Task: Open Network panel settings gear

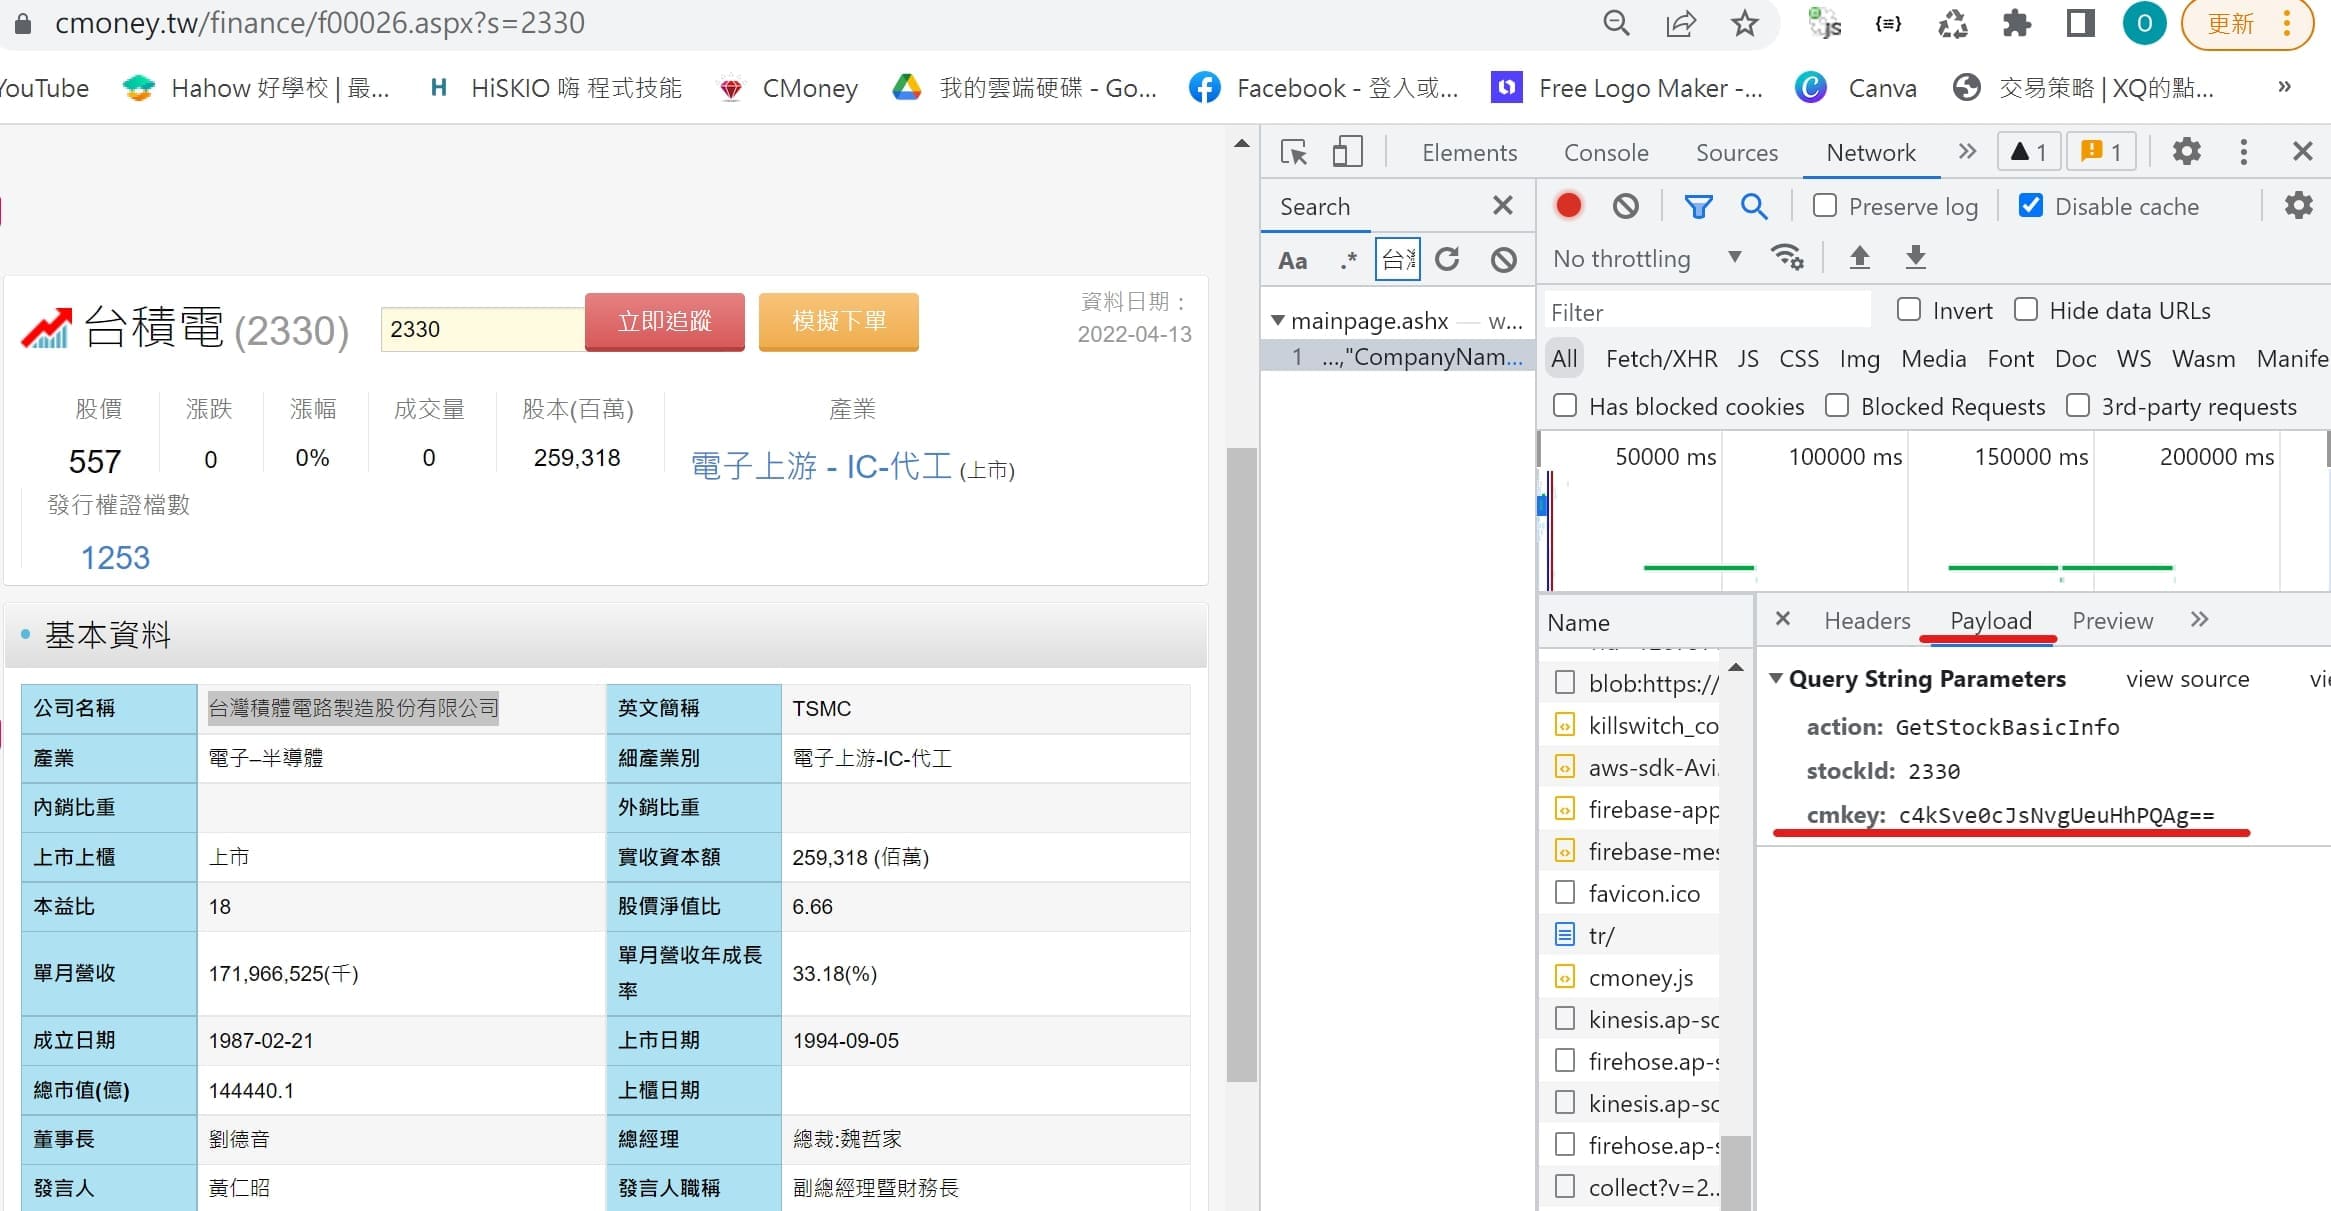Action: tap(2299, 205)
